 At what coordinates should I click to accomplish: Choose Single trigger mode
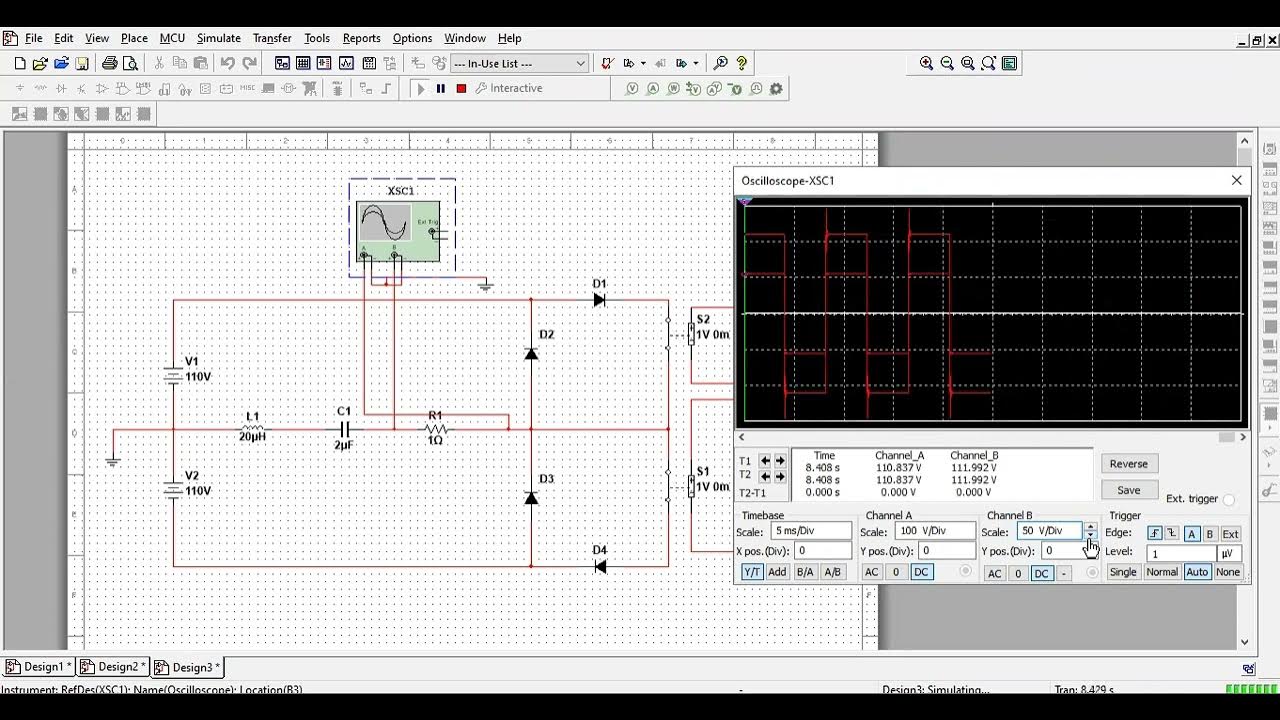tap(1123, 572)
